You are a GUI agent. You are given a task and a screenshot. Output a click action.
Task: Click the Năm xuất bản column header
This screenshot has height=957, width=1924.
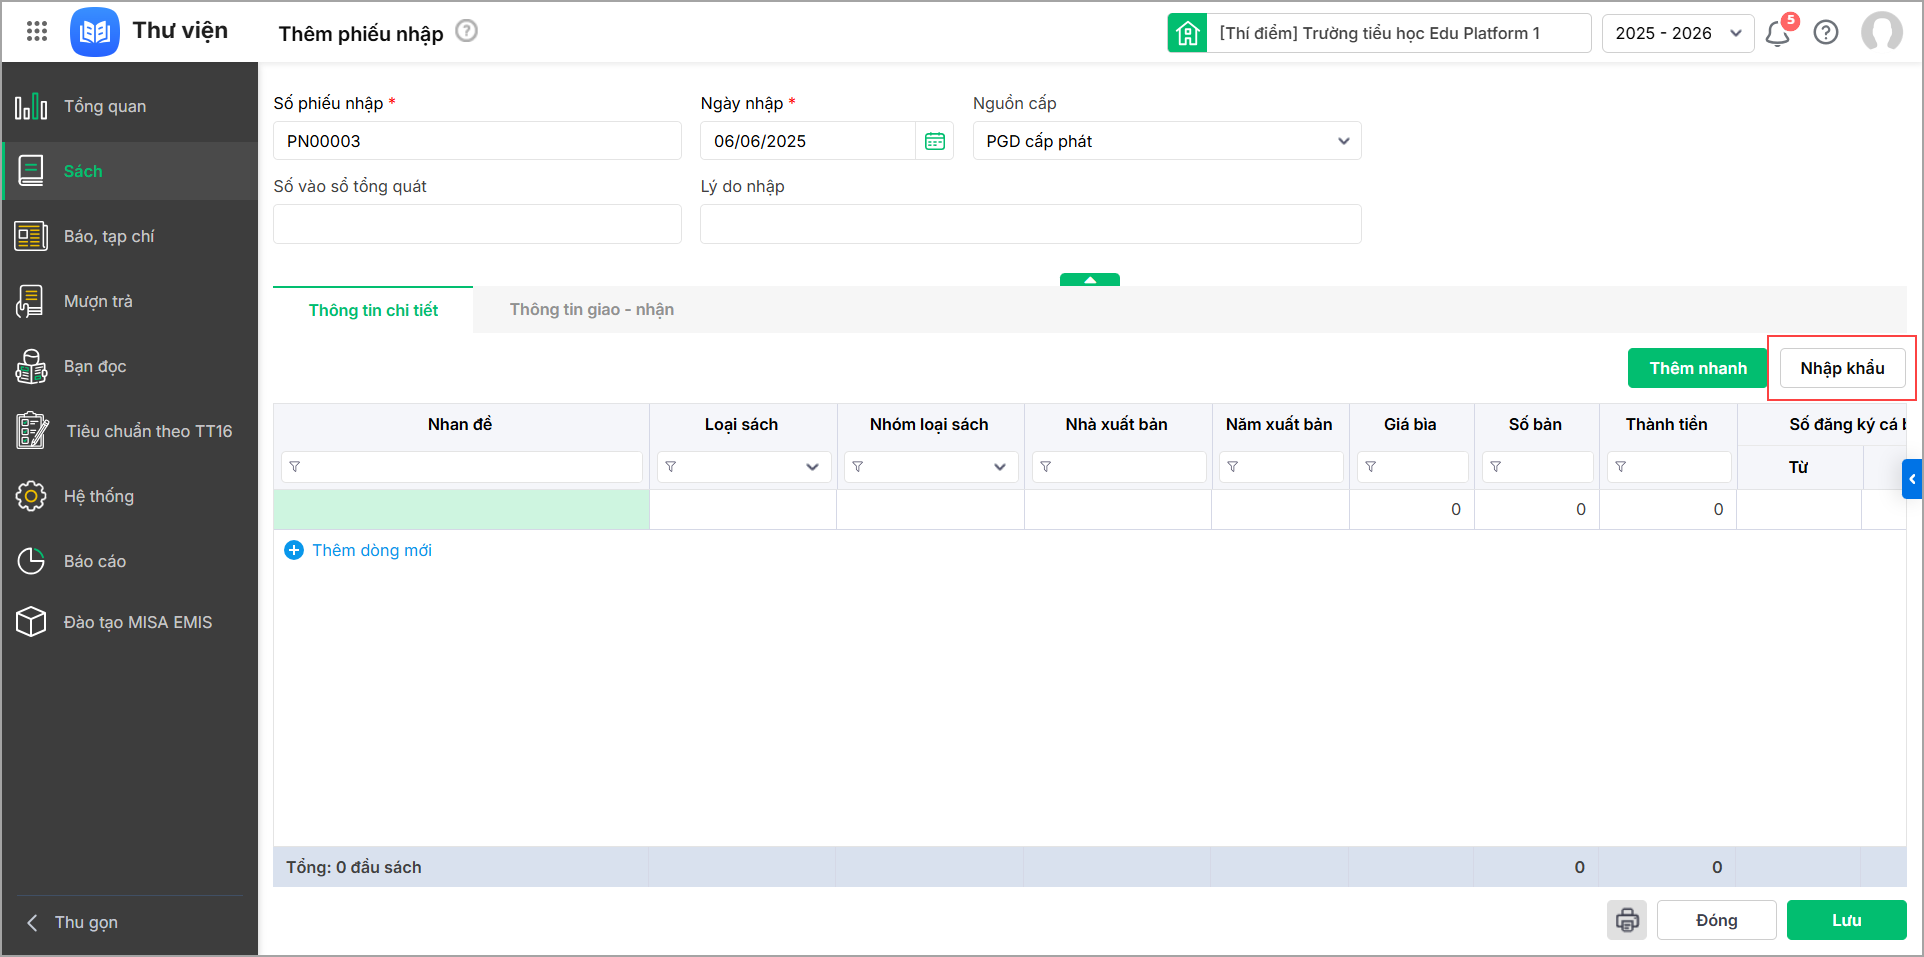click(x=1279, y=424)
